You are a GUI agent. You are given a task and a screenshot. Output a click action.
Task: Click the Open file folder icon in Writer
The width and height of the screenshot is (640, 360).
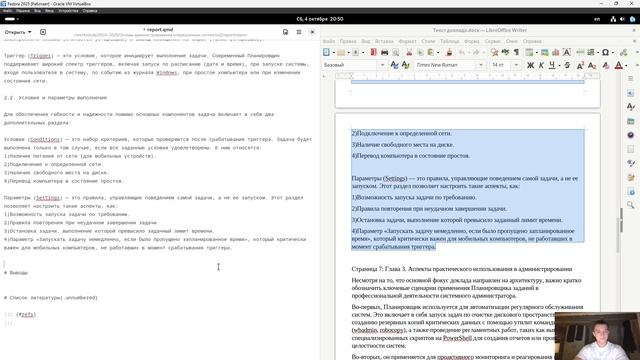click(x=341, y=52)
